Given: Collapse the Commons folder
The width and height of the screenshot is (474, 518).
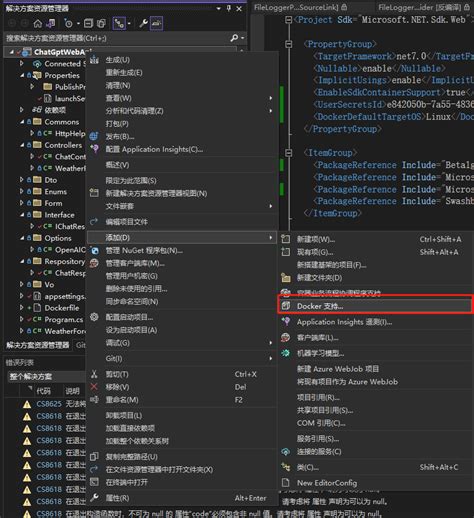Looking at the screenshot, I should click(22, 122).
